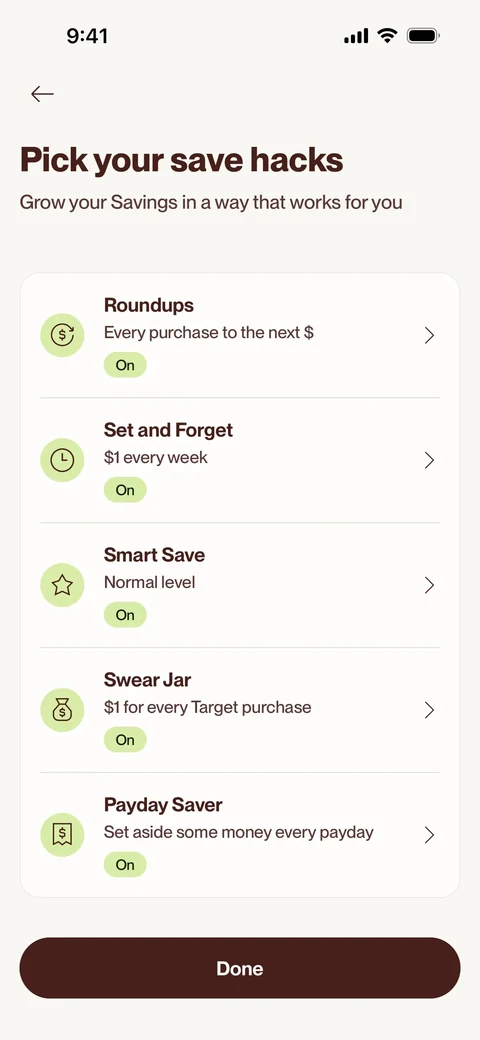Tap the Done button

[240, 968]
